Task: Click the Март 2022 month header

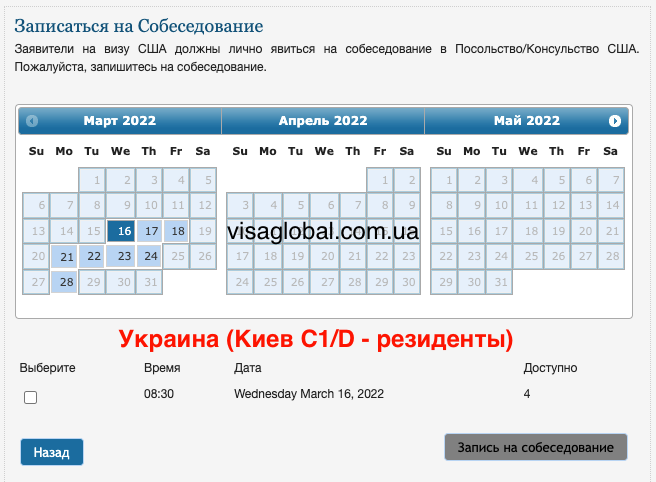Action: coord(120,121)
